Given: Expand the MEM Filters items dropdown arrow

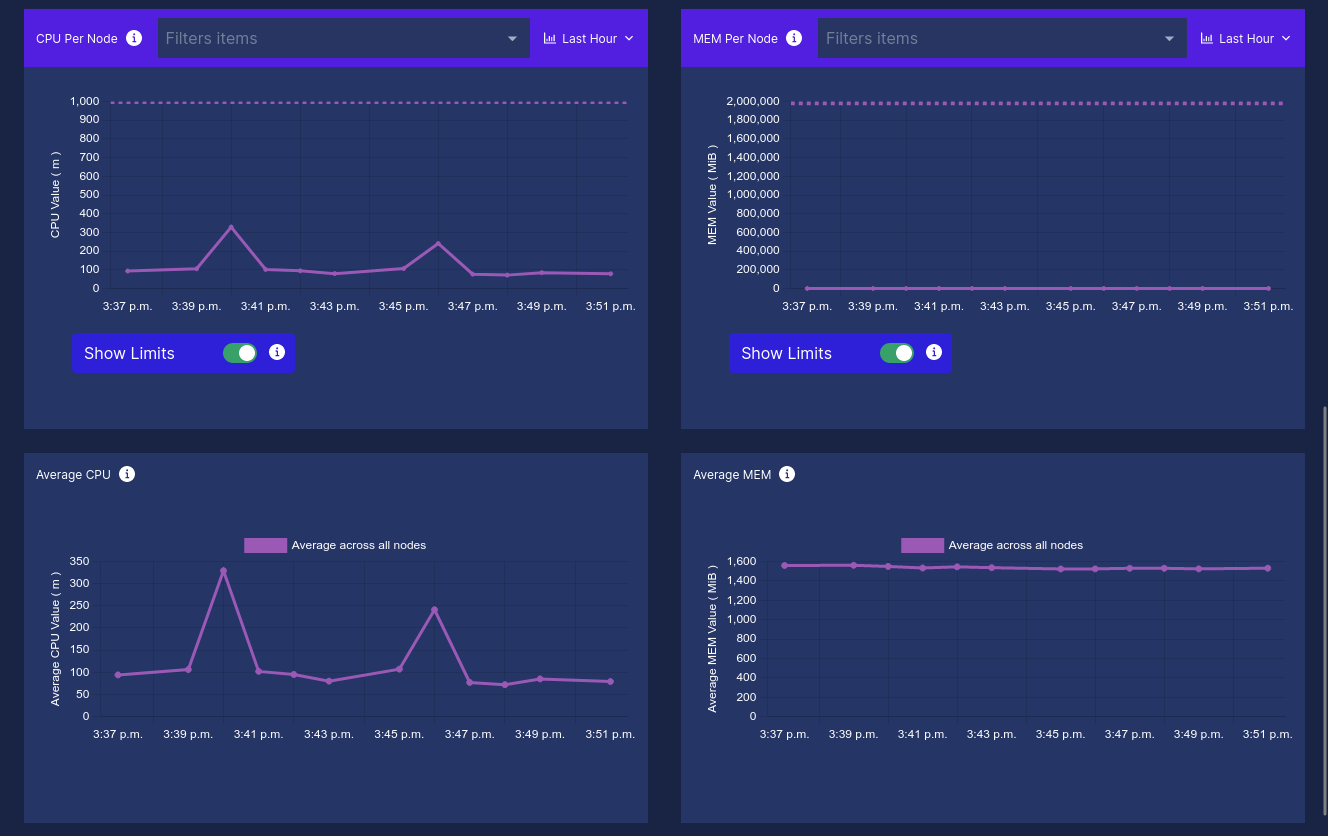Looking at the screenshot, I should [1170, 38].
